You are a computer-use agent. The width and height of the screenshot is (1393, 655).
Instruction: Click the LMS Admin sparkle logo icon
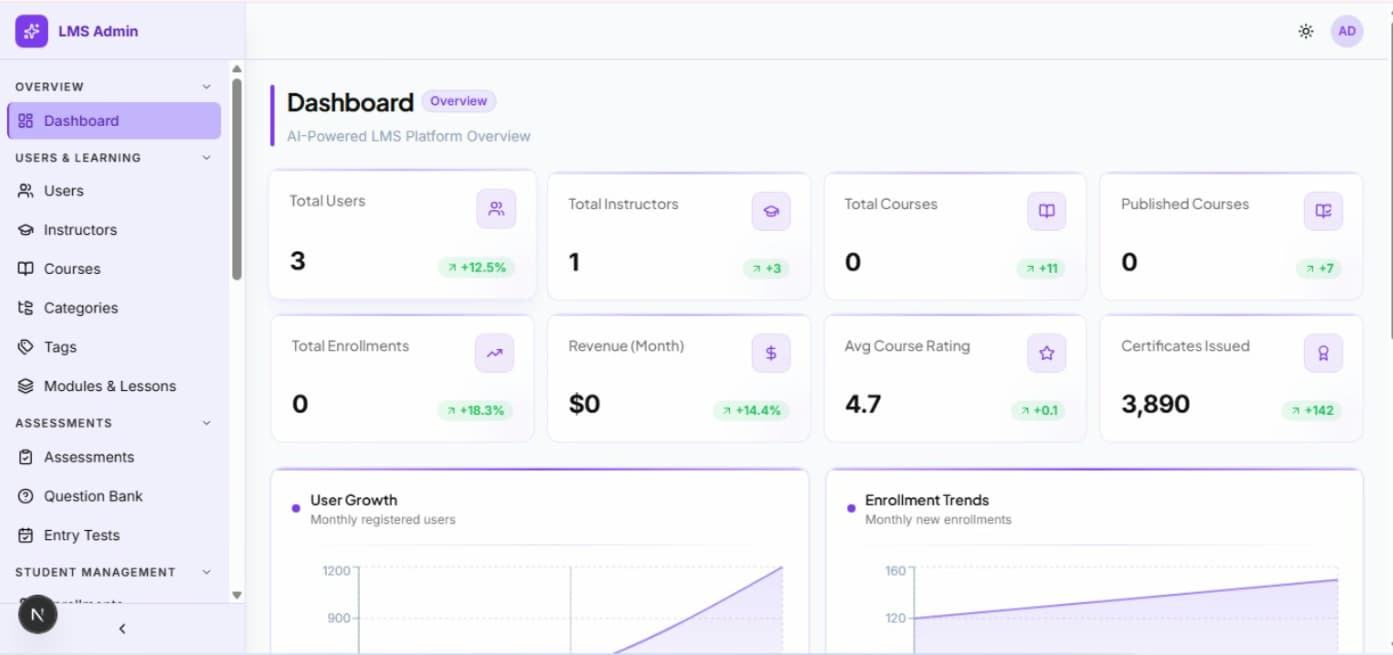tap(31, 31)
